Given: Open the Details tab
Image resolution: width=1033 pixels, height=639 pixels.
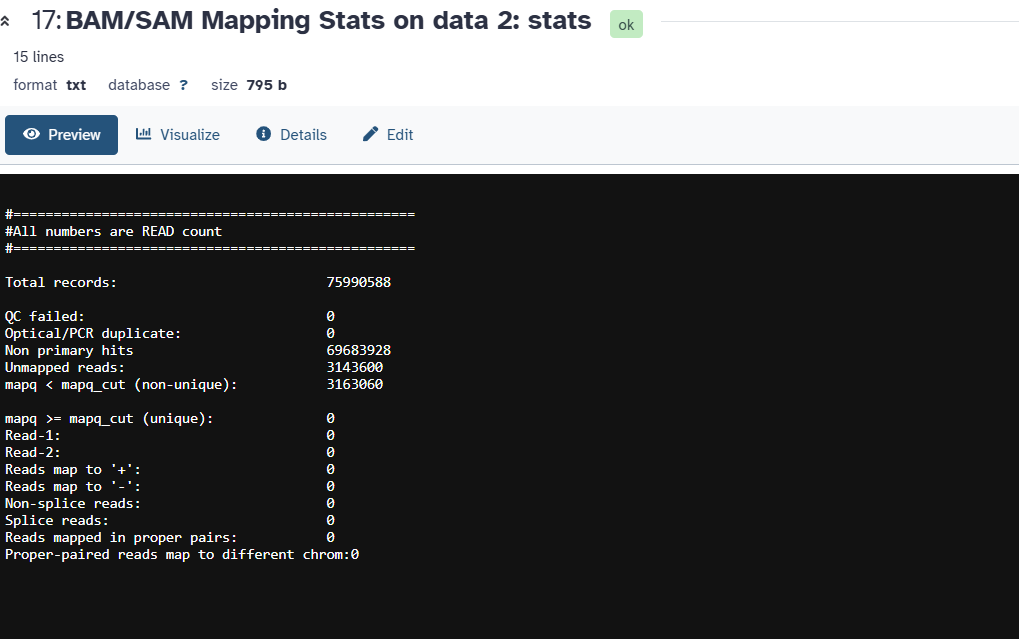Looking at the screenshot, I should pyautogui.click(x=291, y=135).
